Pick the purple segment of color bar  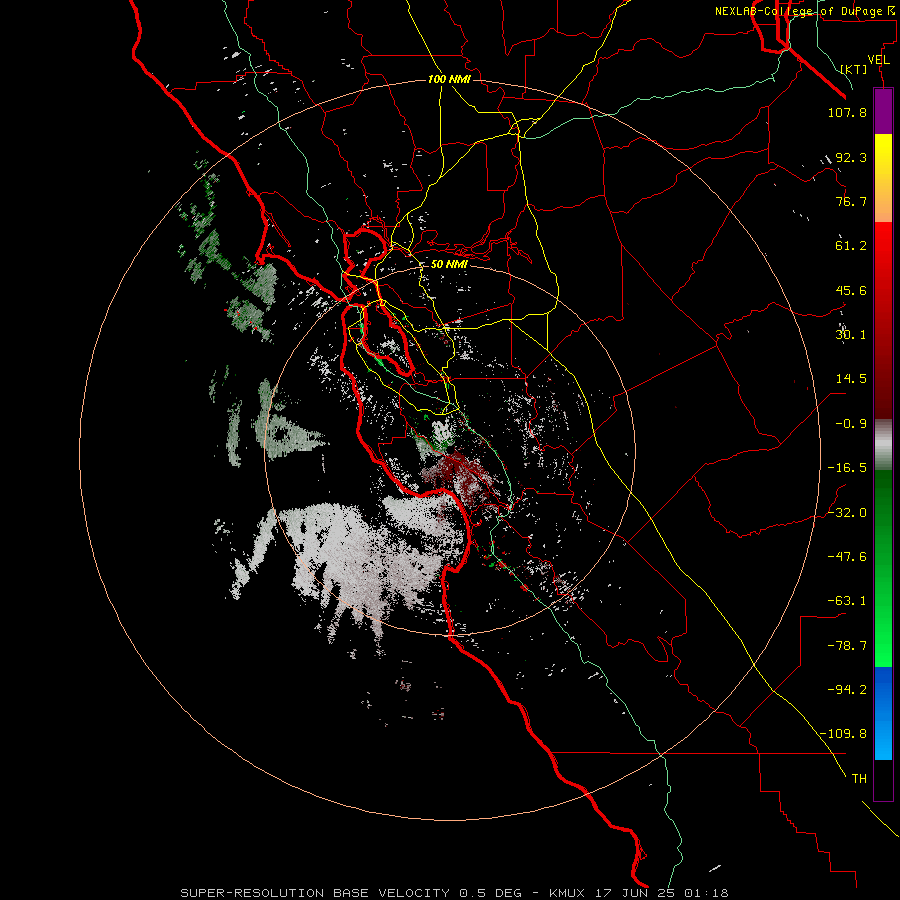883,112
